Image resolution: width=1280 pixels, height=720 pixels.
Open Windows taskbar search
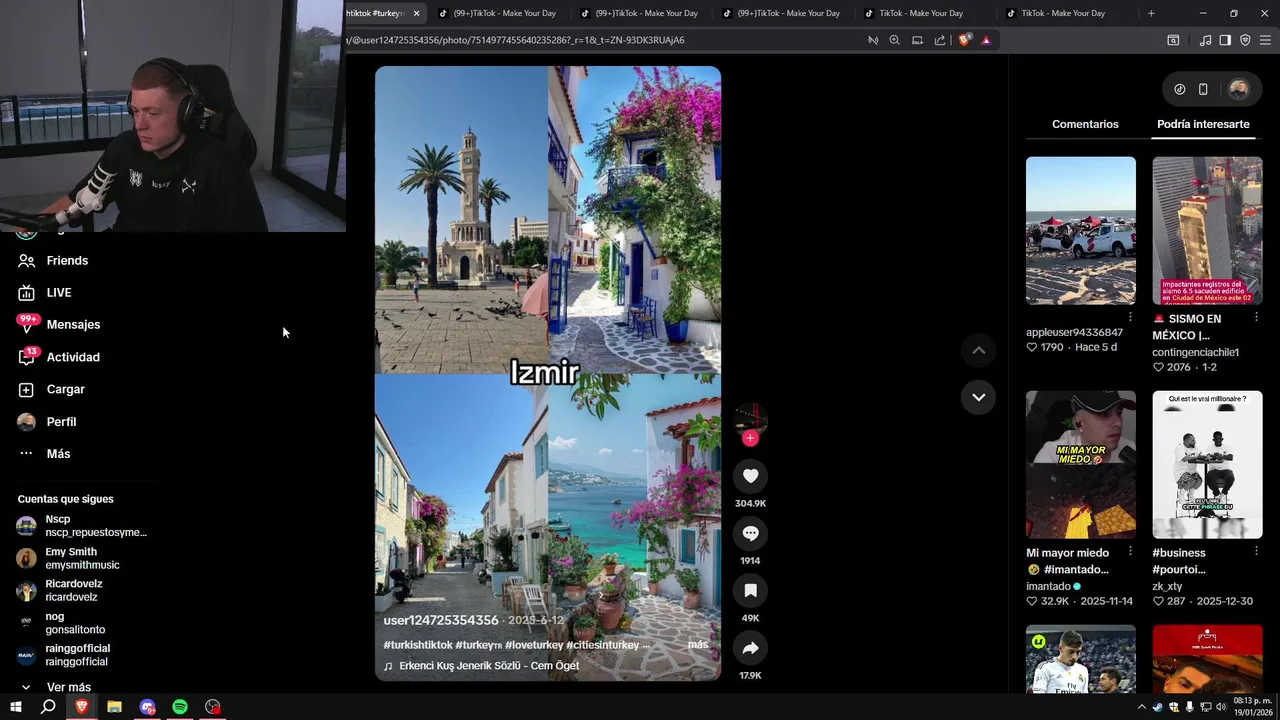pos(48,707)
